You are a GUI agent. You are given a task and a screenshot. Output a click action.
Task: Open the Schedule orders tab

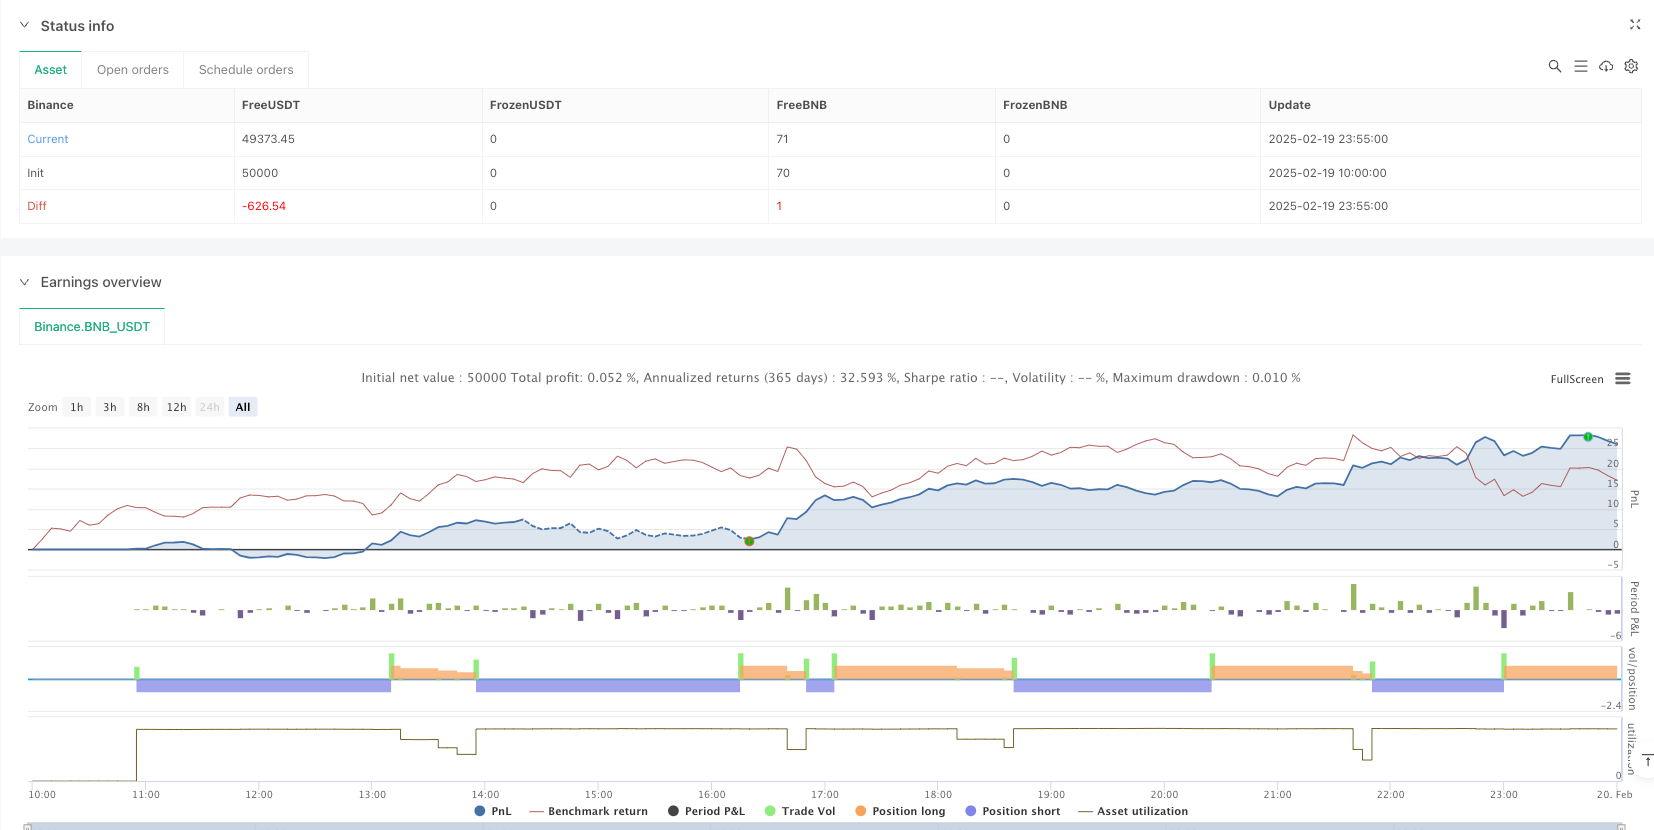pos(246,70)
